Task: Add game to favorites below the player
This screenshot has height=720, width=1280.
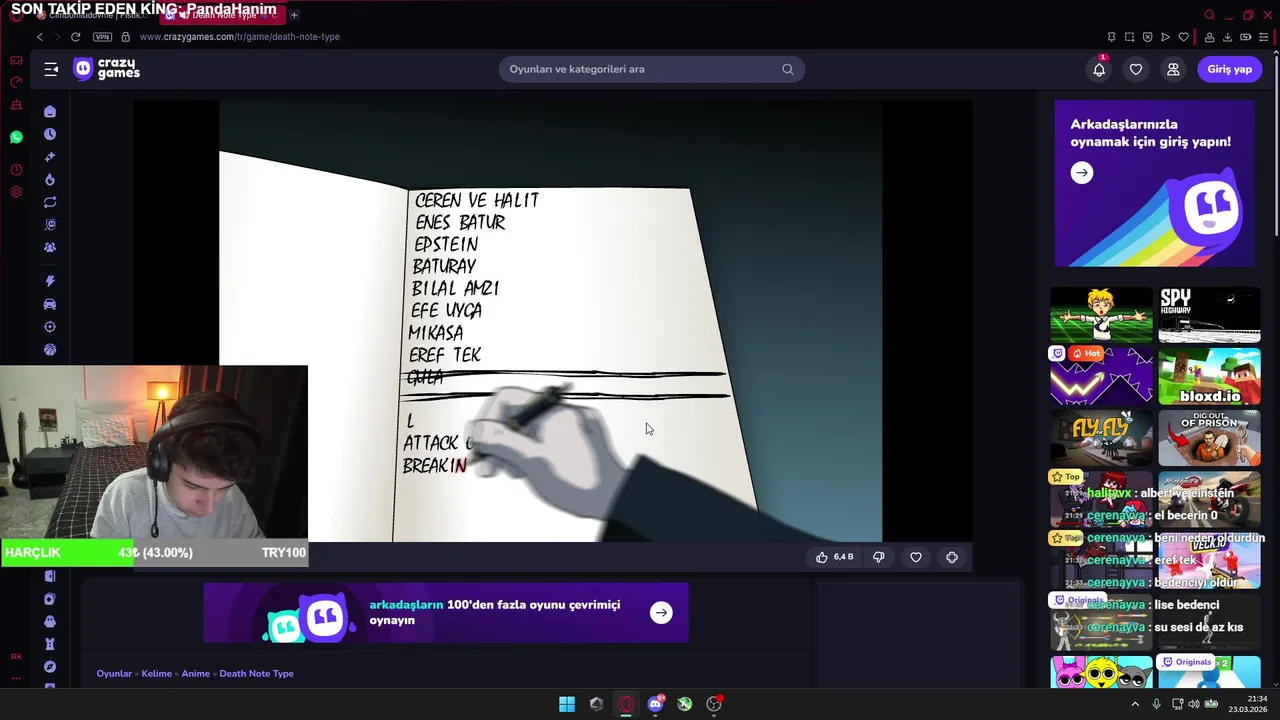Action: pyautogui.click(x=916, y=557)
